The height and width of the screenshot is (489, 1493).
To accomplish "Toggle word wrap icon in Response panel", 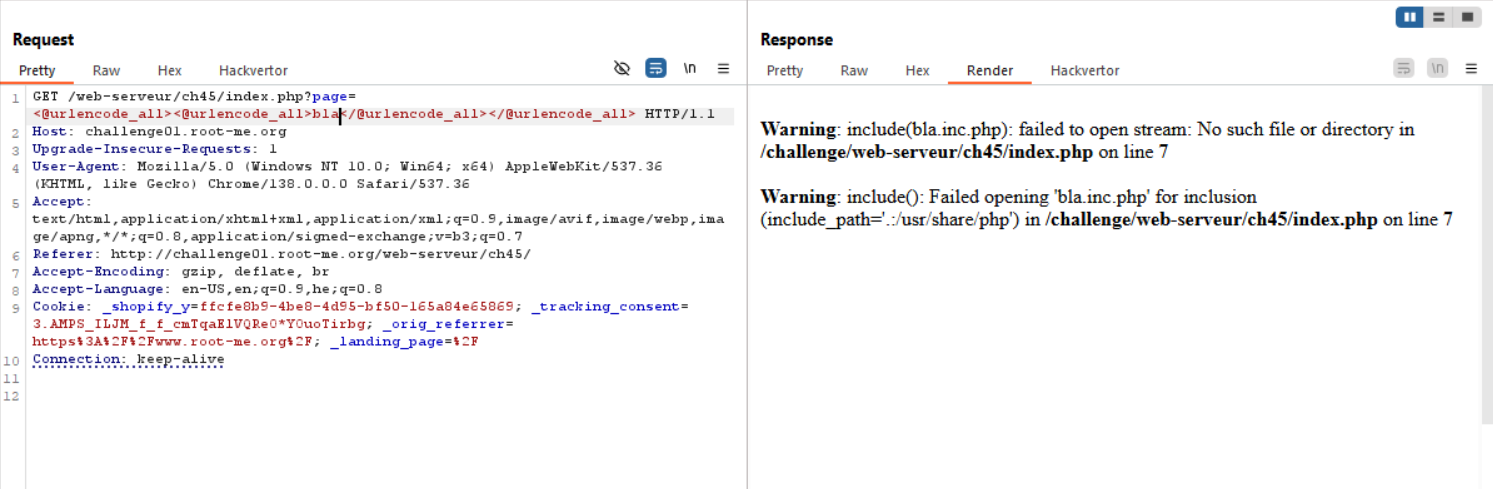I will point(1404,68).
